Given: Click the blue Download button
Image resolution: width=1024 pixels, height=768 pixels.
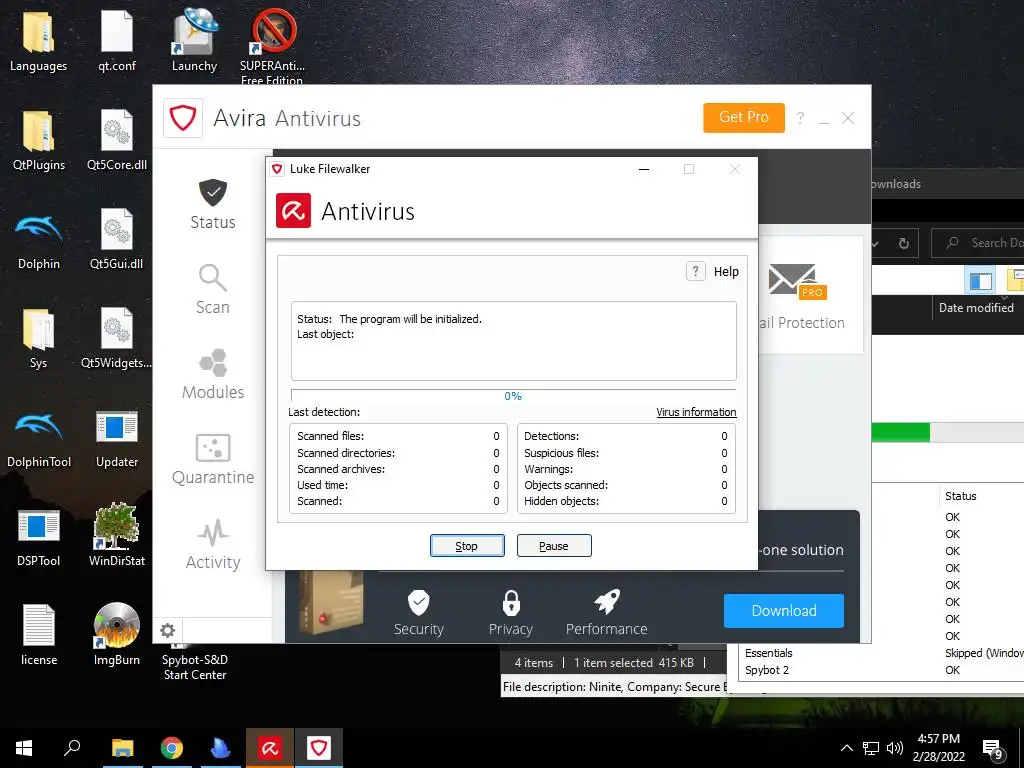Looking at the screenshot, I should (x=784, y=611).
